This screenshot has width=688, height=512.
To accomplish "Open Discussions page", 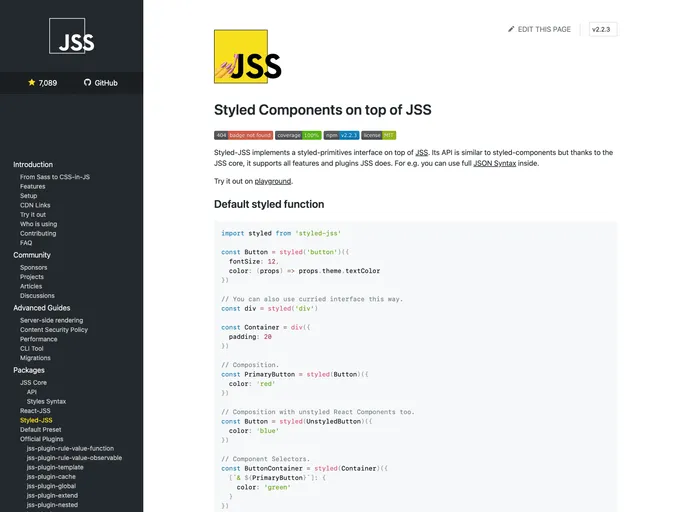I will (x=37, y=296).
